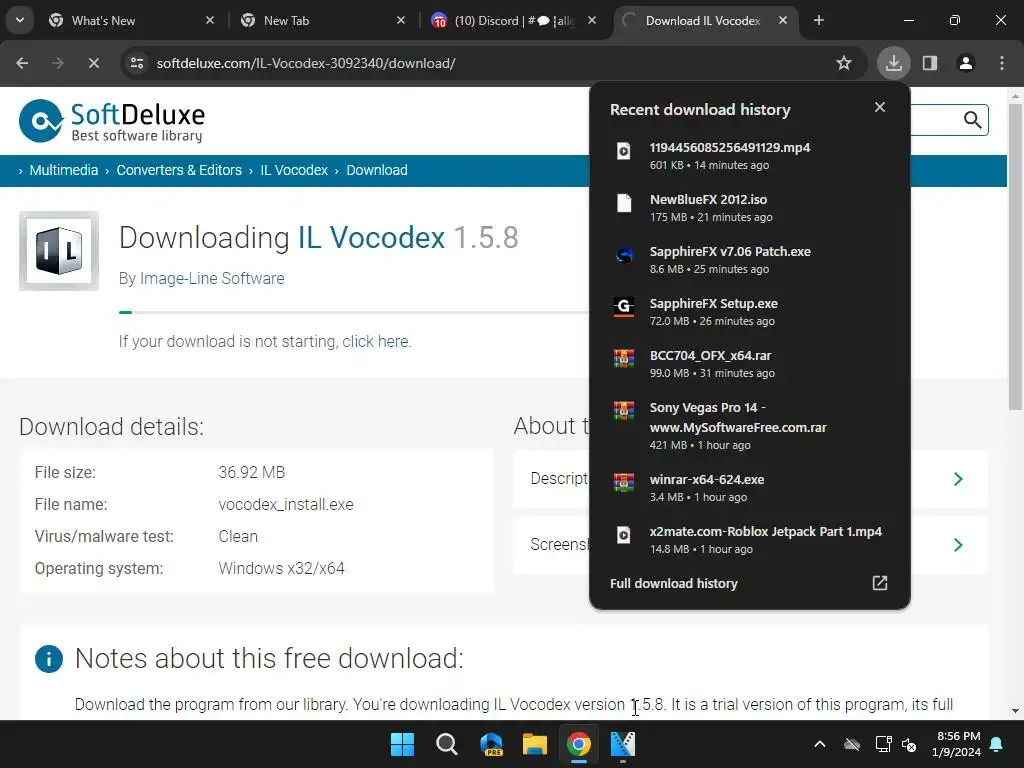Open SapphireFX Setup.exe download entry
Viewport: 1024px width, 768px height.
[750, 312]
